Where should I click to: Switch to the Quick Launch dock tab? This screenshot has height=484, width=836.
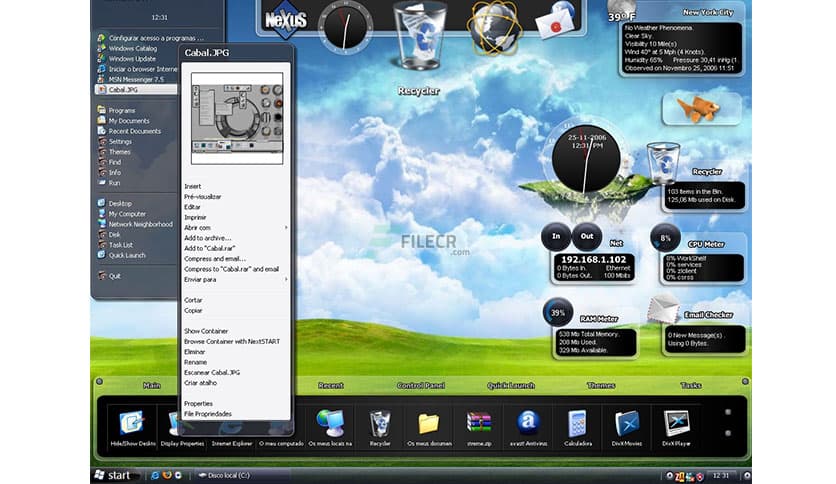pos(511,385)
